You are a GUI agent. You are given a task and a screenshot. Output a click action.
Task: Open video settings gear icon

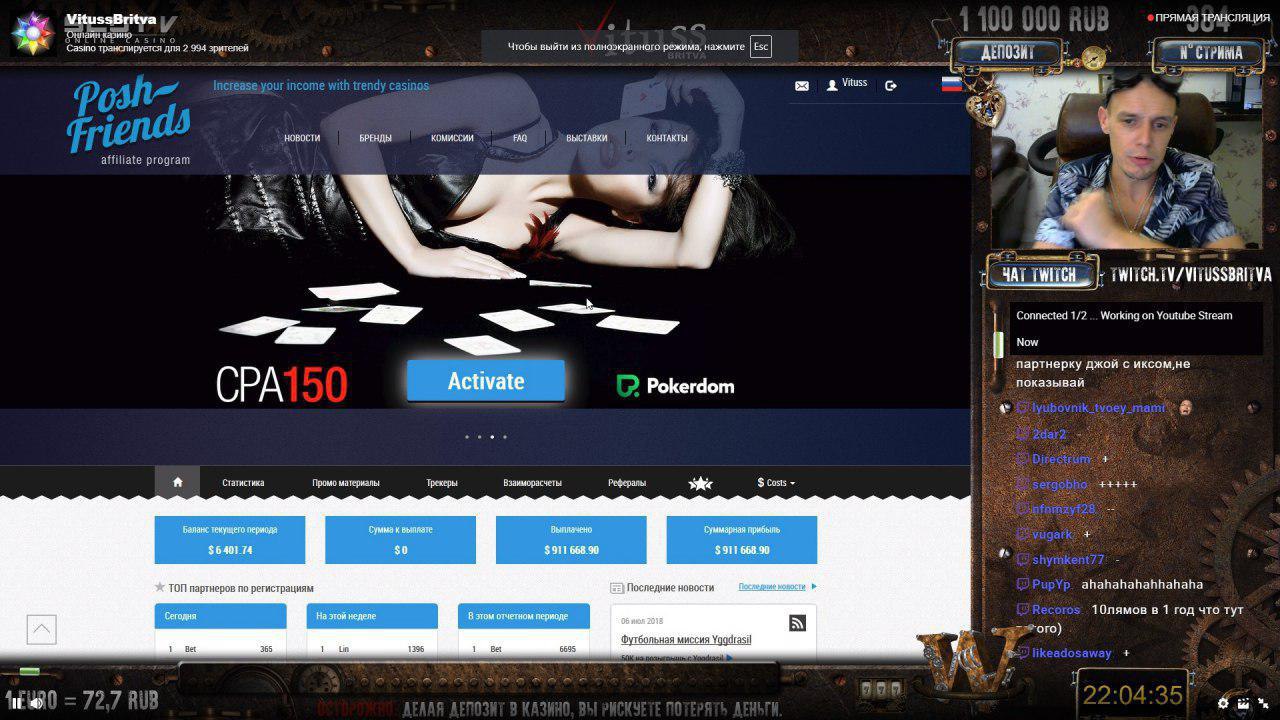1222,703
